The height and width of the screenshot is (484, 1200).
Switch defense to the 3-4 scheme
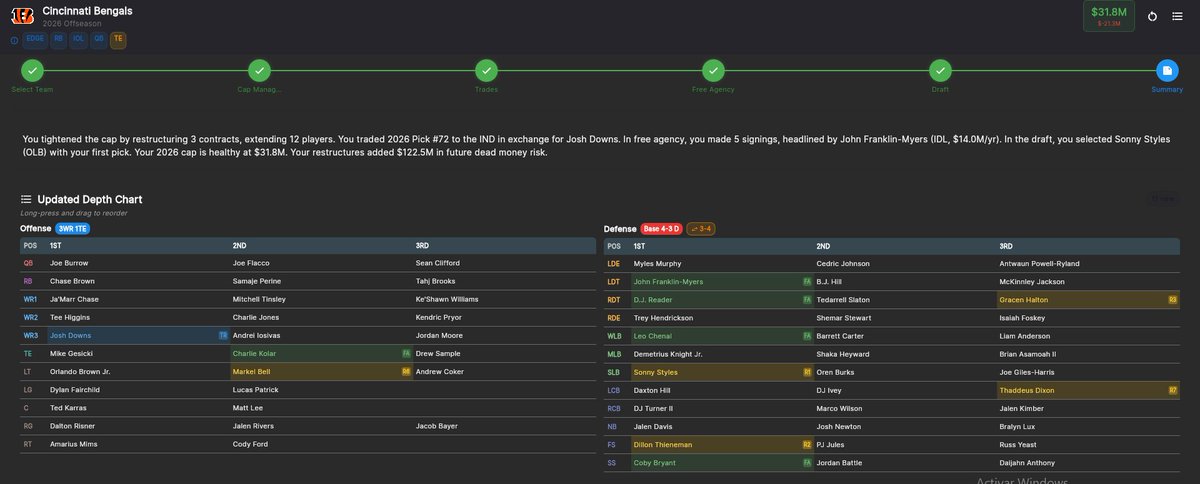(x=700, y=229)
